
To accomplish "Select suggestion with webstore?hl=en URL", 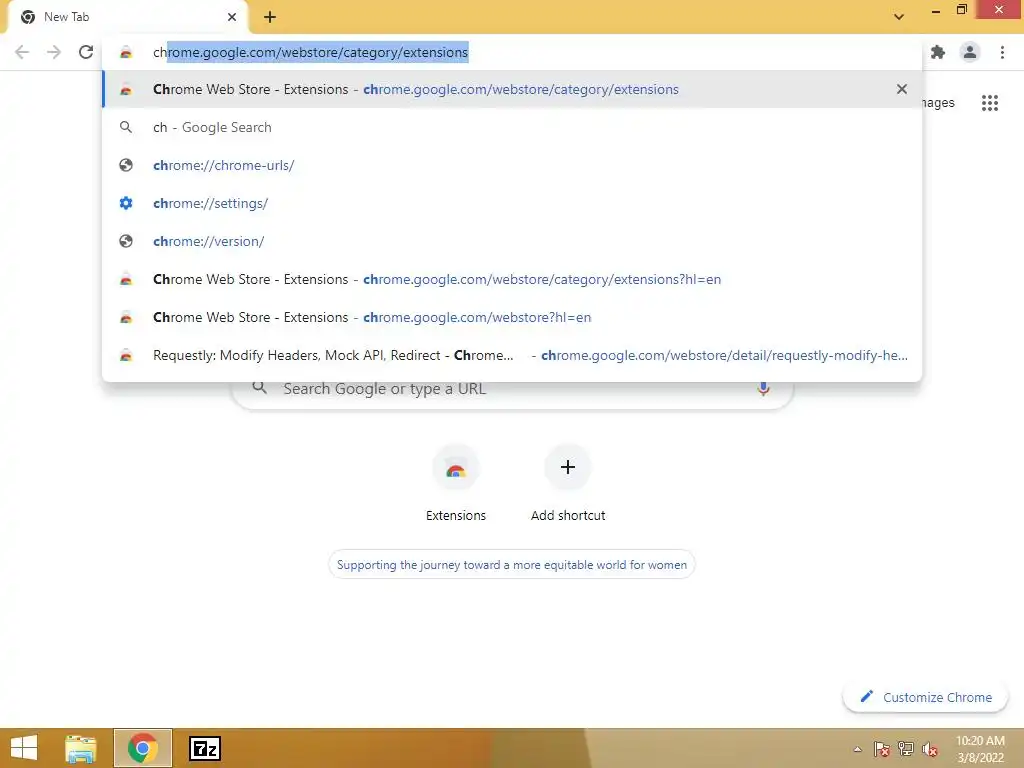I will coord(512,317).
